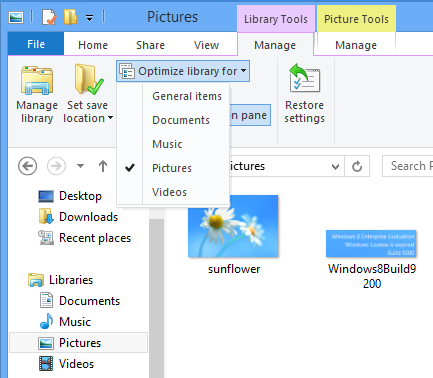The height and width of the screenshot is (378, 433).
Task: Switch to the Home ribbon tab
Action: point(93,45)
